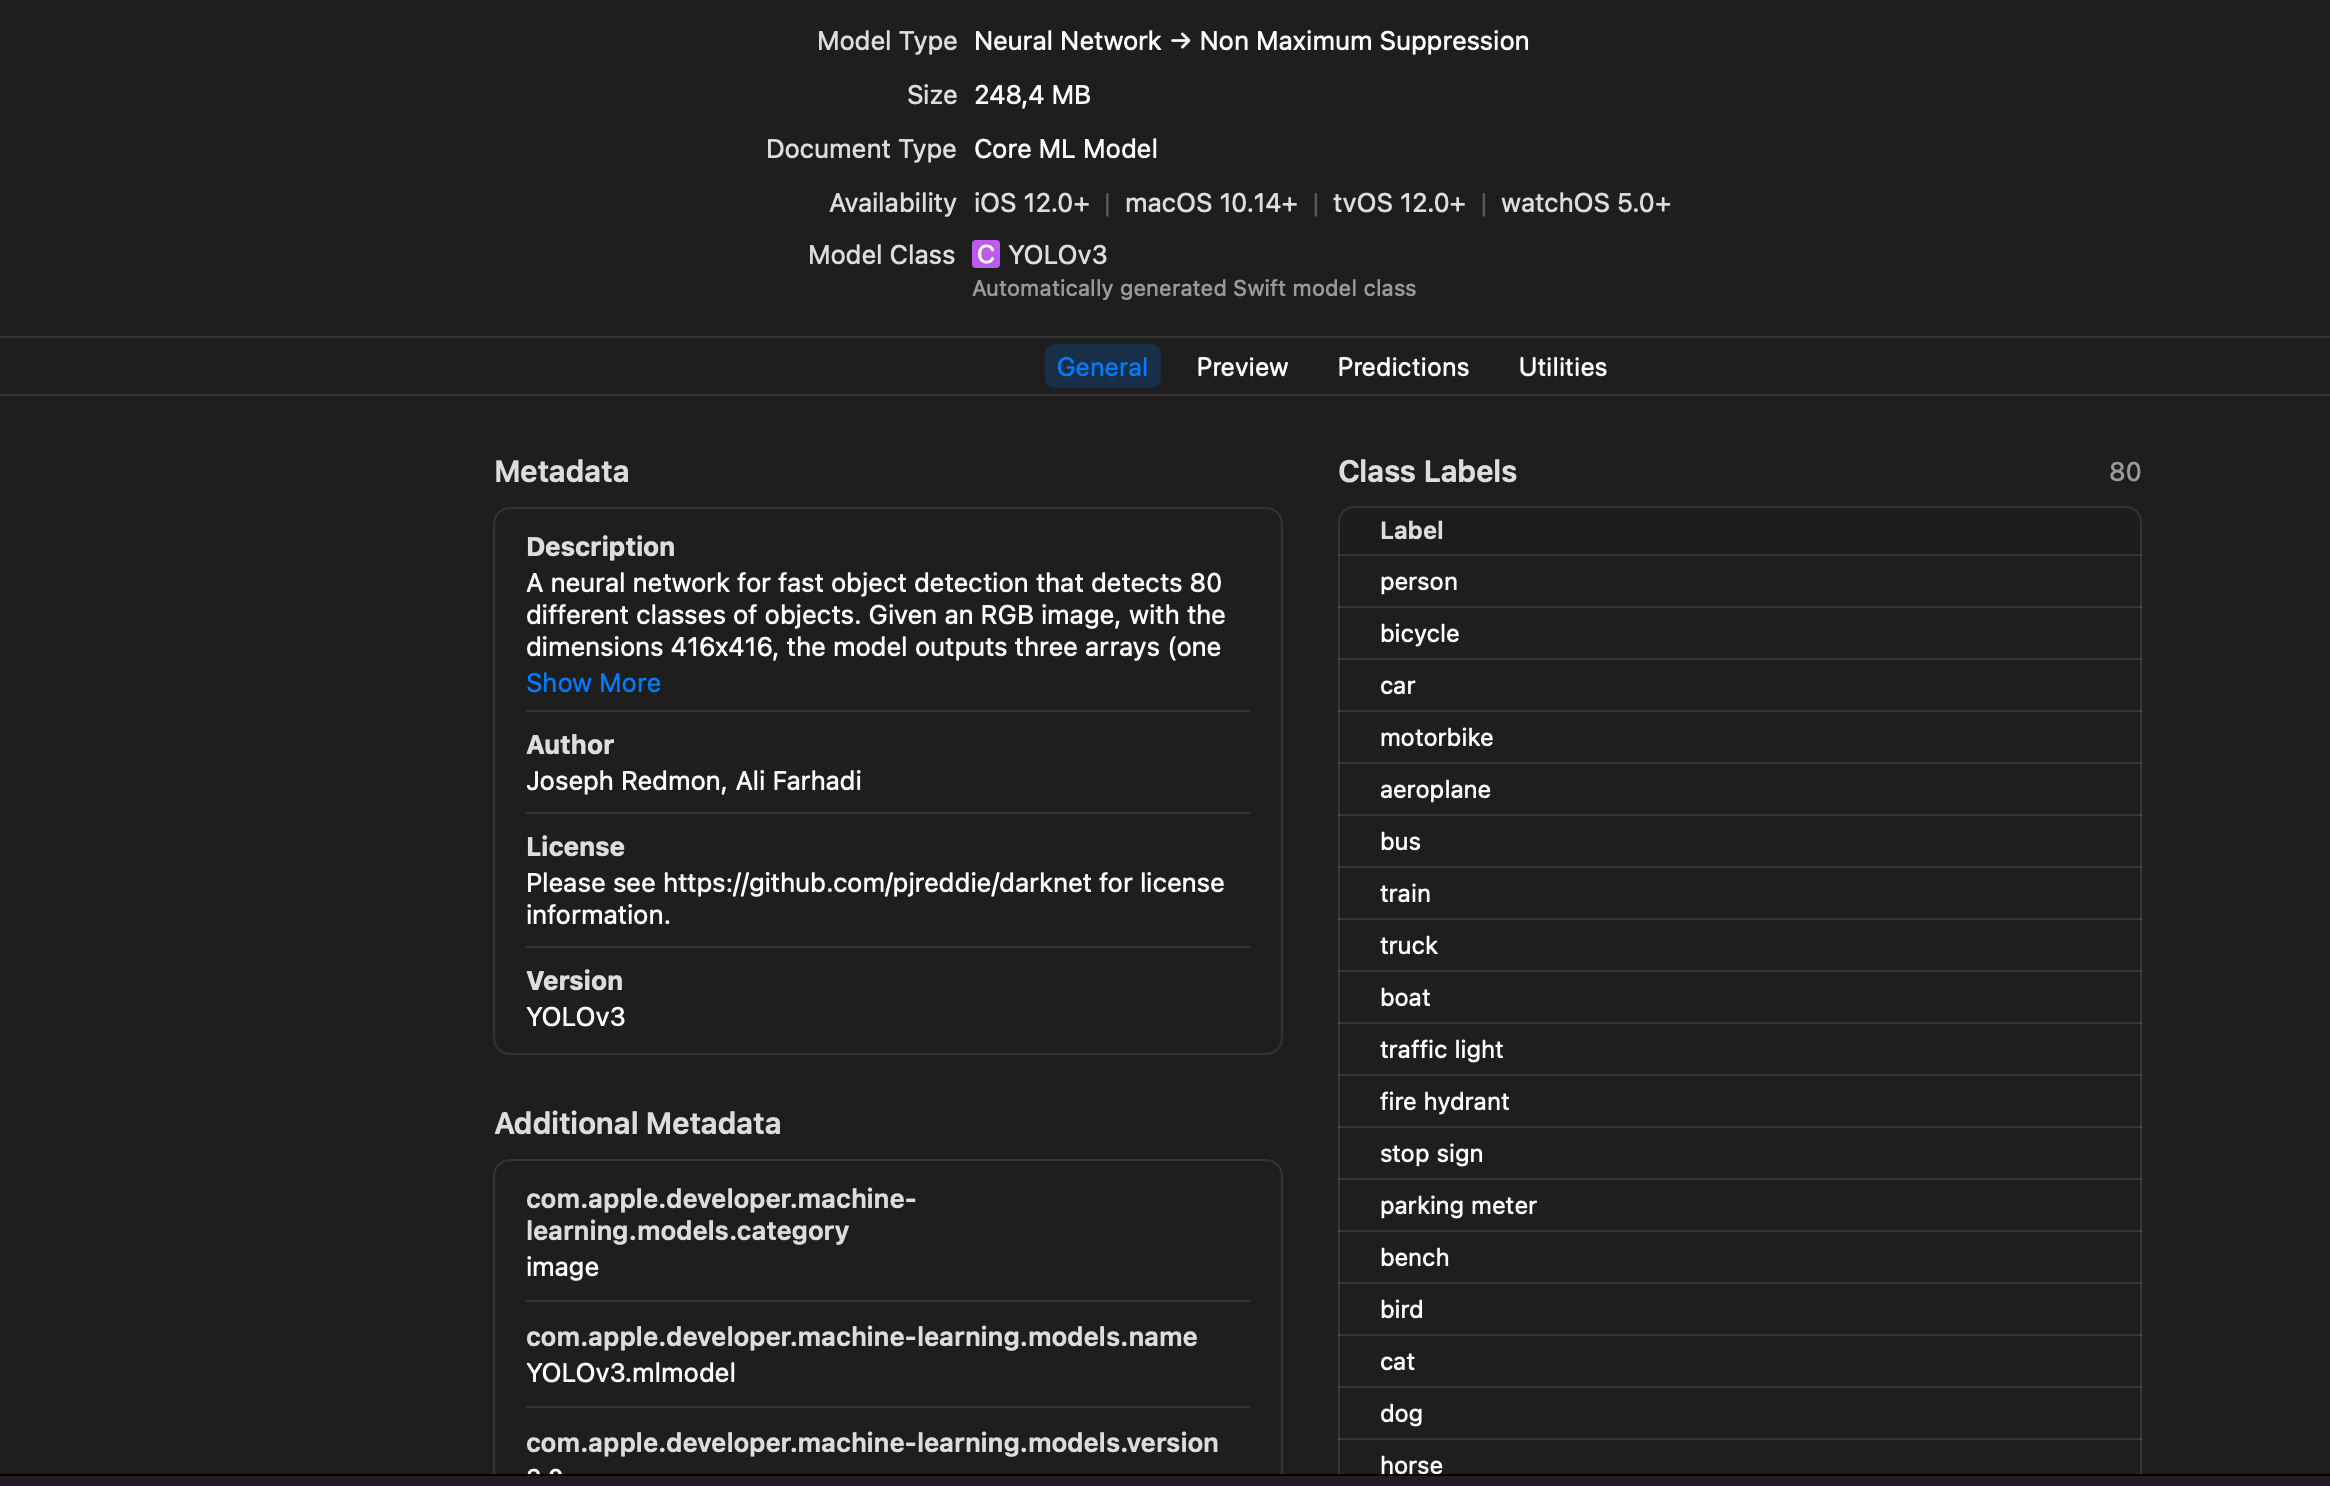The image size is (2330, 1486).
Task: Select the parking meter class label
Action: 1457,1205
